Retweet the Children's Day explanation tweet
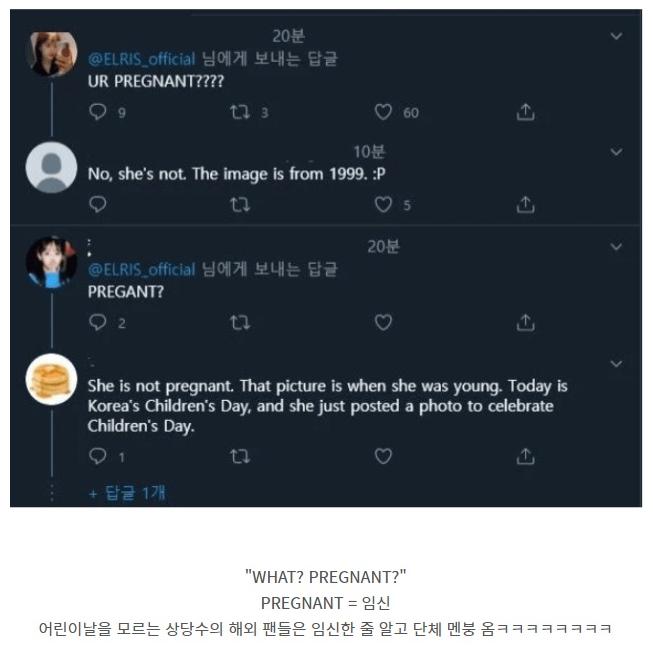The height and width of the screenshot is (646, 653). tap(240, 456)
